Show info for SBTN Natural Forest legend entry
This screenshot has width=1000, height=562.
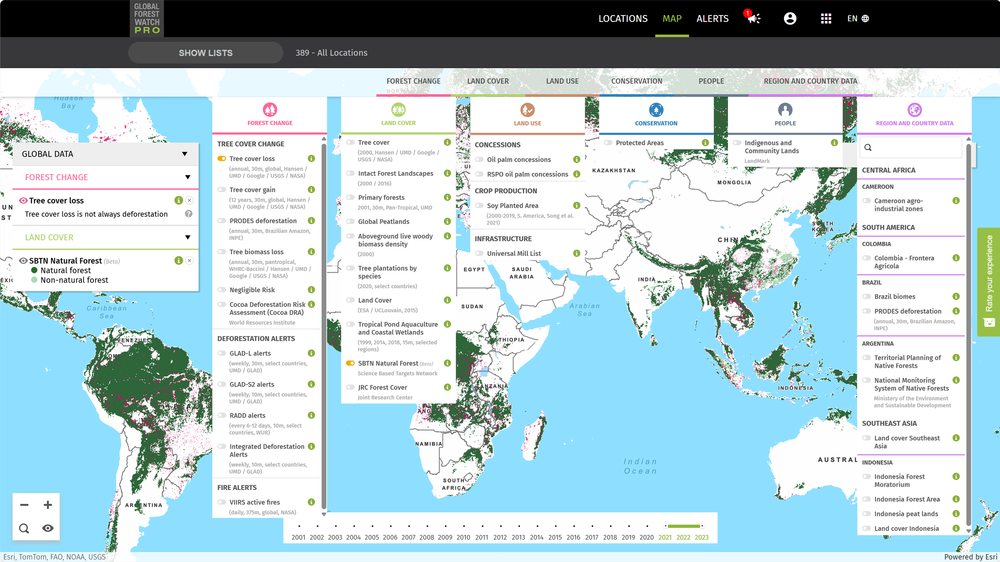[x=179, y=260]
